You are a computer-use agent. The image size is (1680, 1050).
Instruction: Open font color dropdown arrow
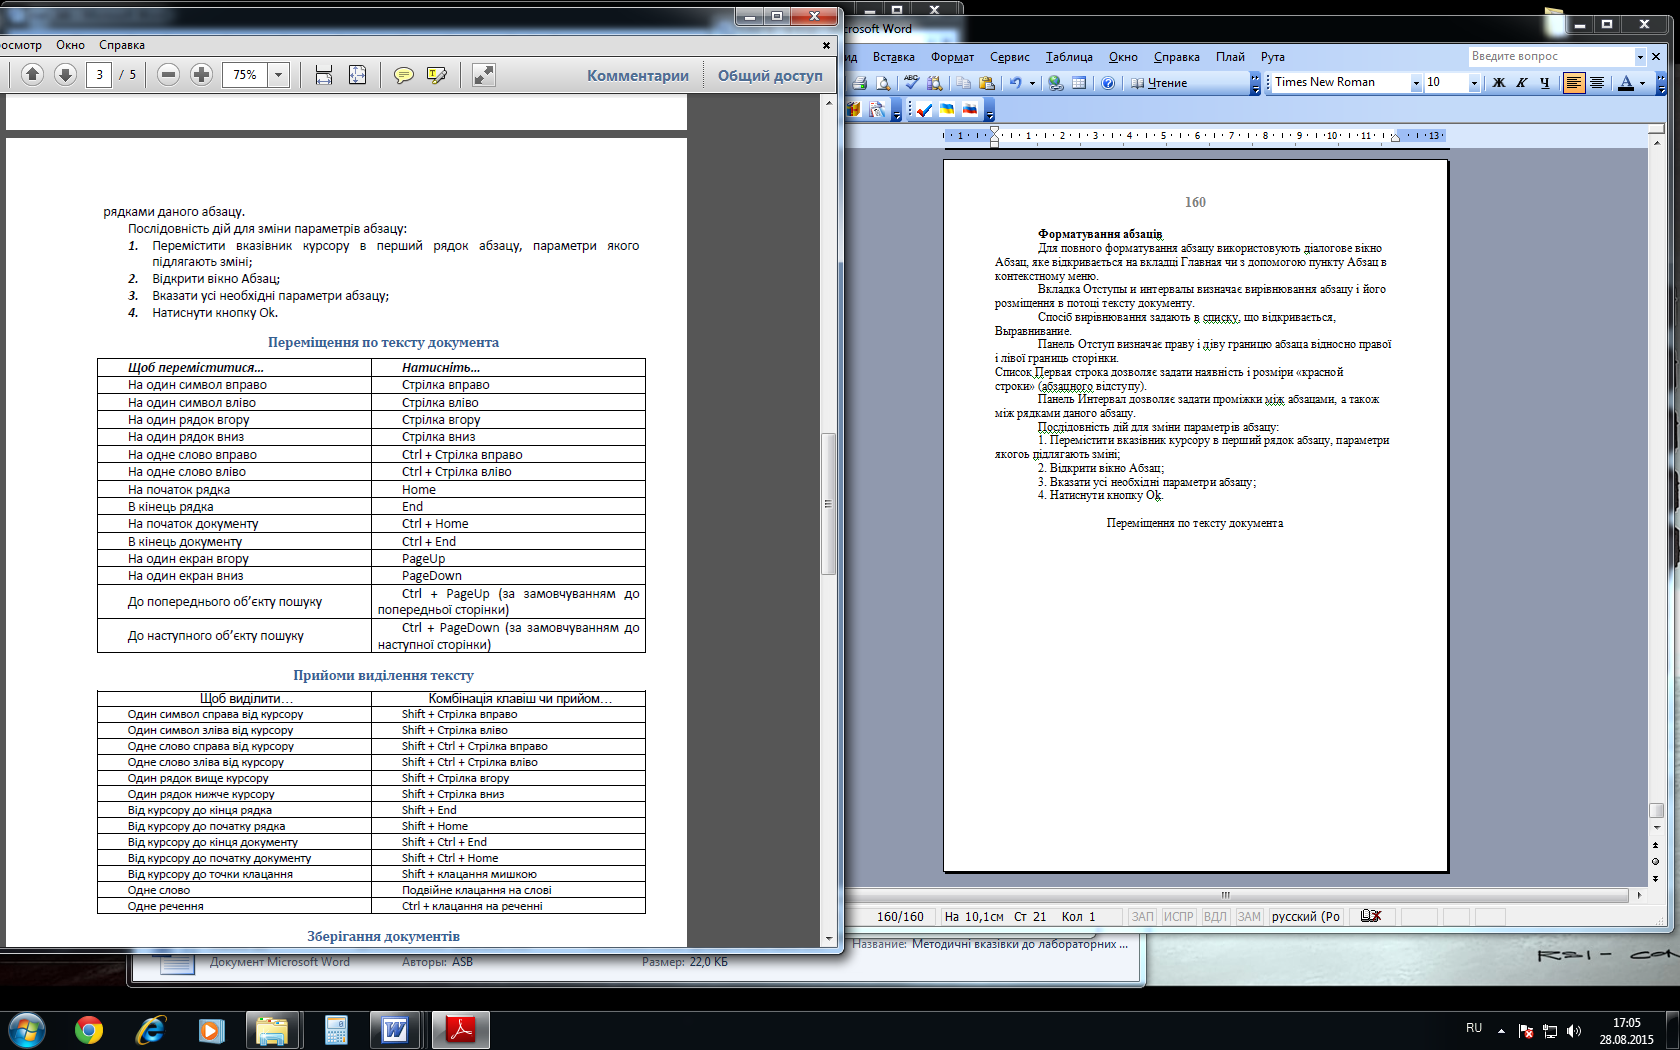[x=1642, y=83]
